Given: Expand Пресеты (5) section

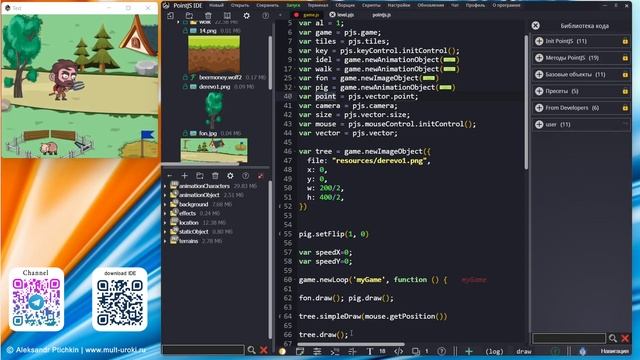Looking at the screenshot, I should pyautogui.click(x=539, y=91).
